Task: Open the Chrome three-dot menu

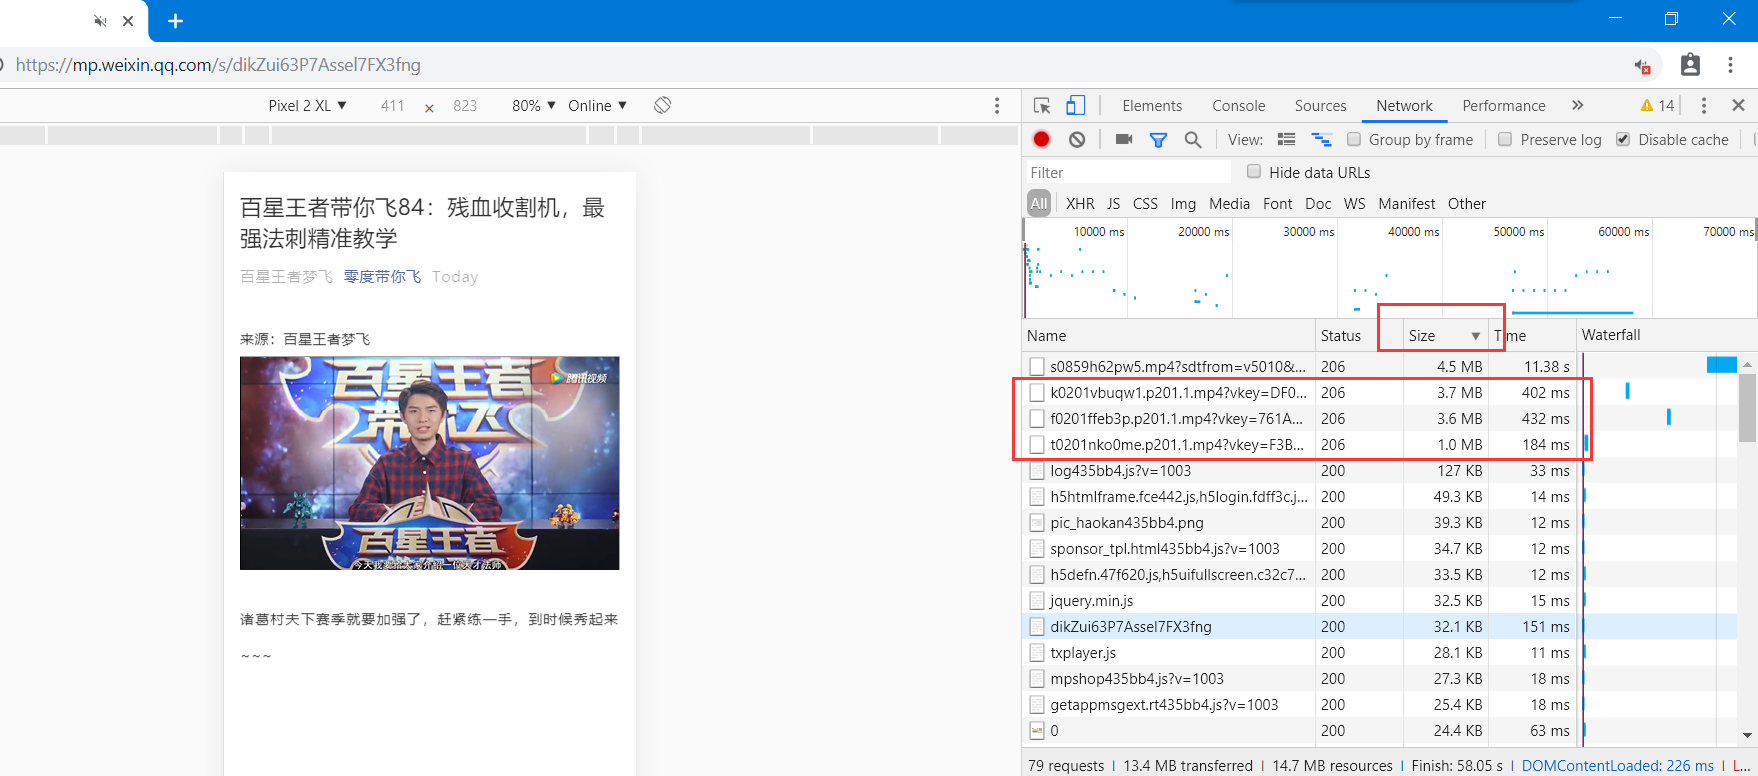Action: point(1730,65)
